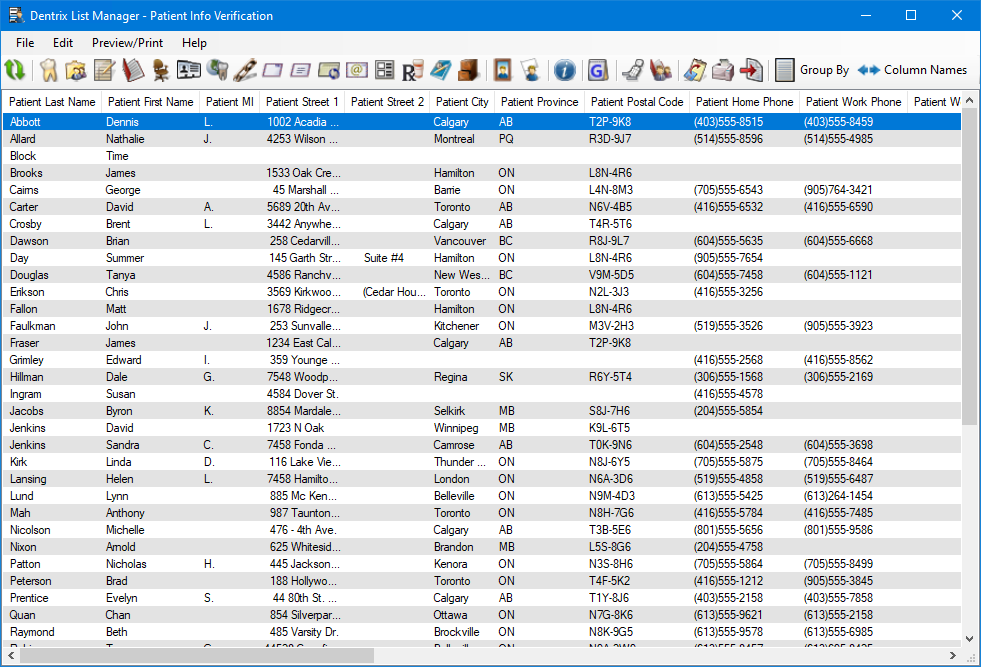Click the printer icon

point(723,69)
